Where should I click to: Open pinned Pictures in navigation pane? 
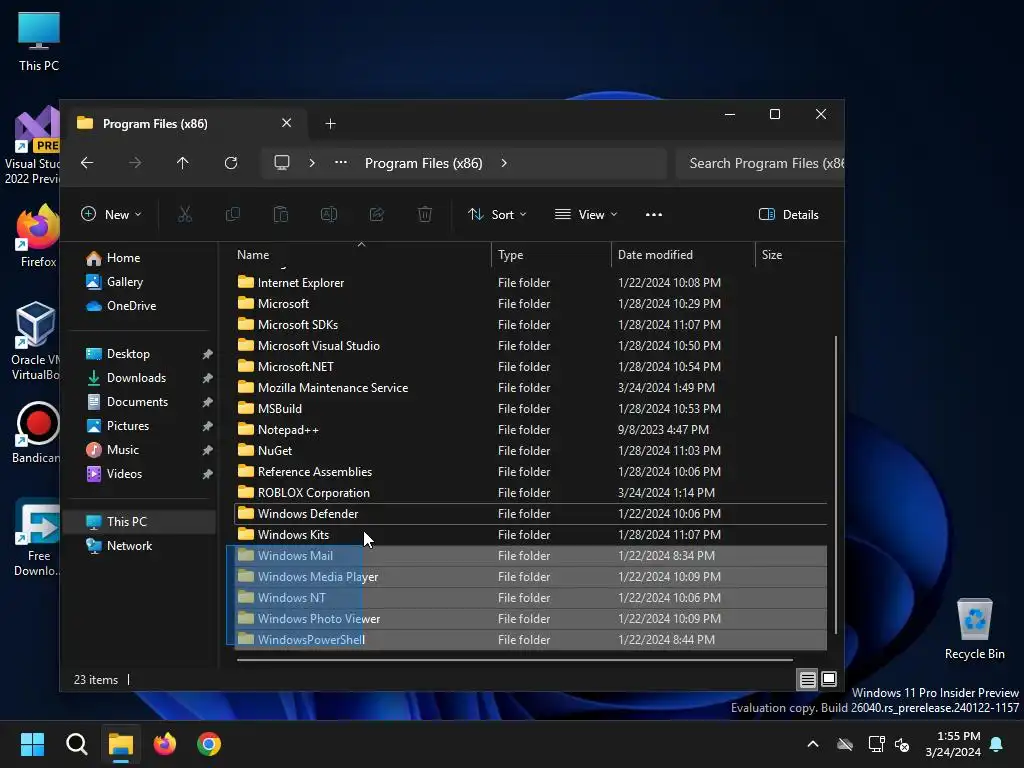(140, 426)
